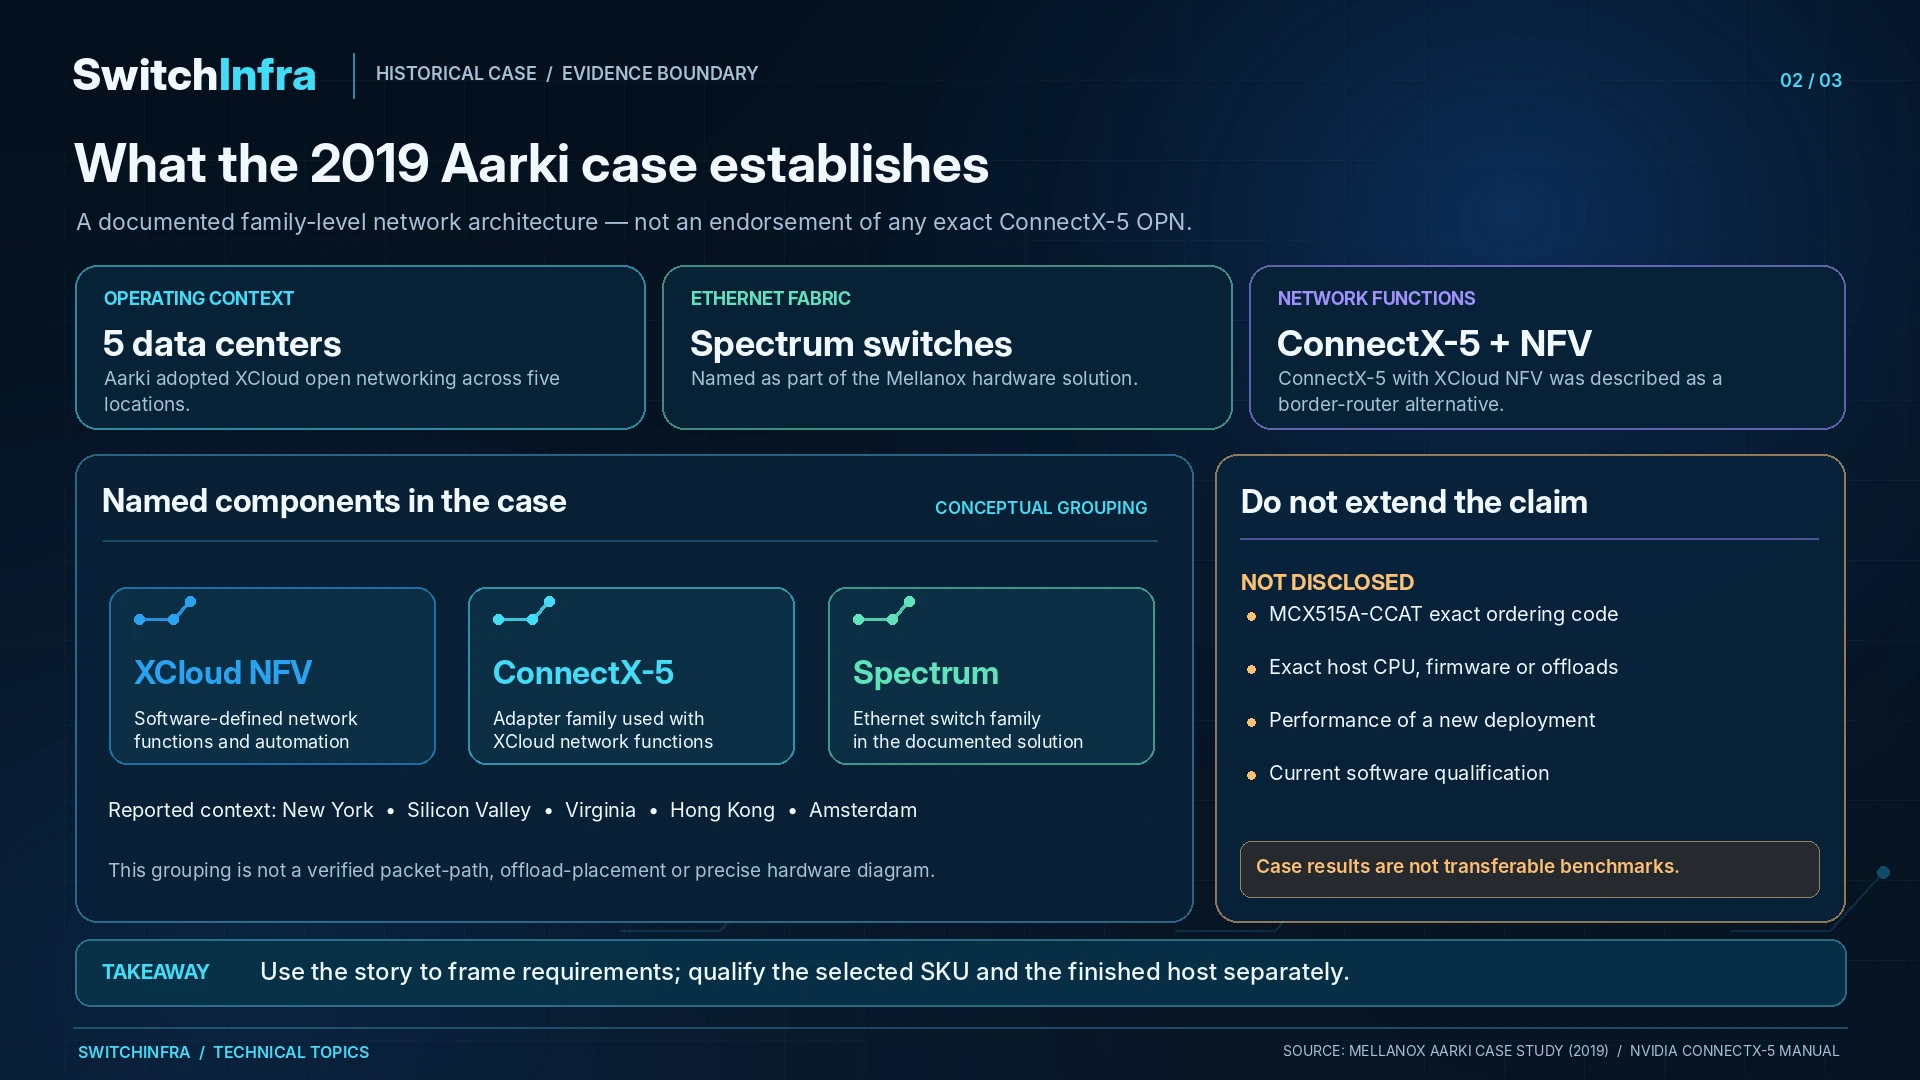
Task: Click Silicon Valley in reported context
Action: [469, 810]
